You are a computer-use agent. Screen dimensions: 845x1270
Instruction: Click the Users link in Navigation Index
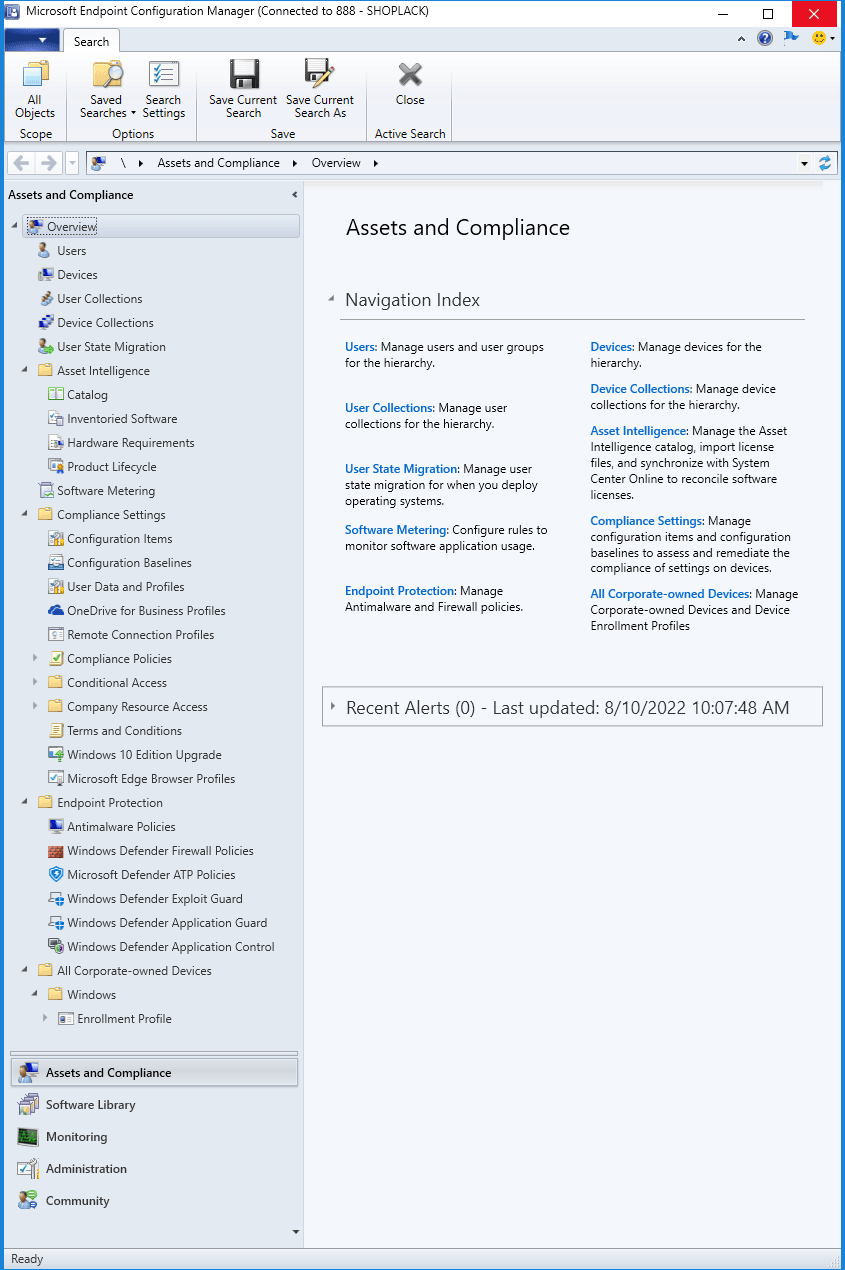point(359,347)
